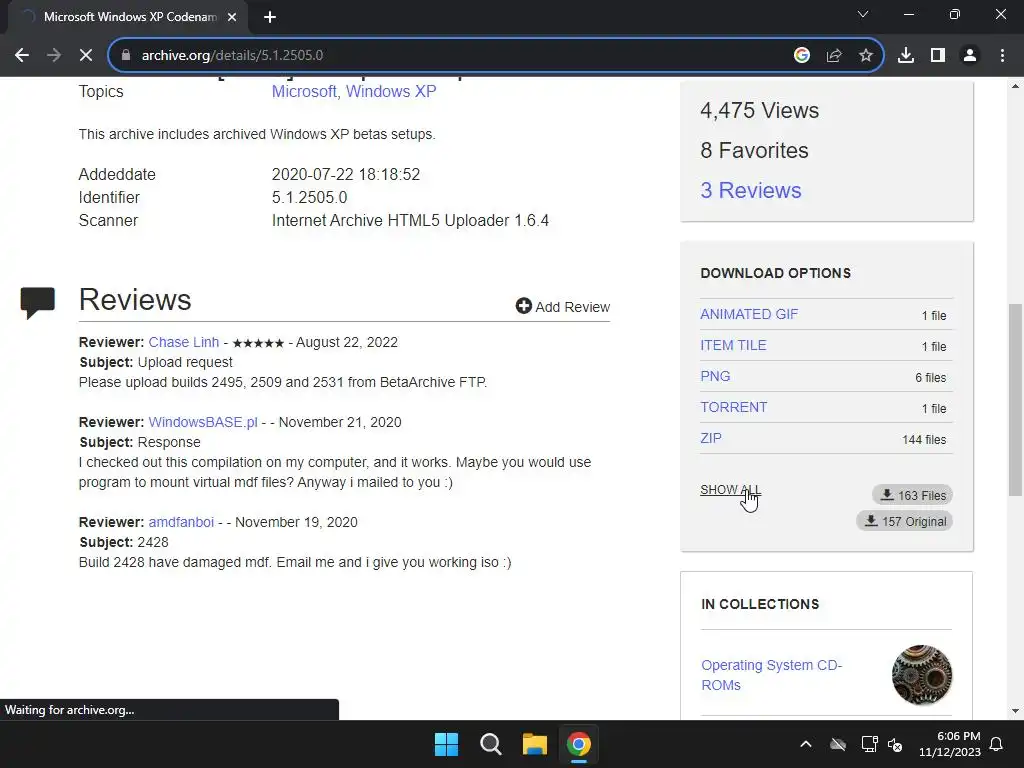
Task: Open Chrome three-dot menu
Action: pos(1002,56)
